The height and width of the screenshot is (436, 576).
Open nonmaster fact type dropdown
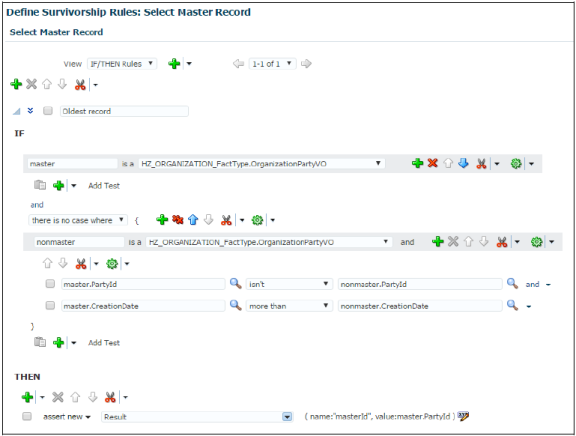[x=269, y=242]
